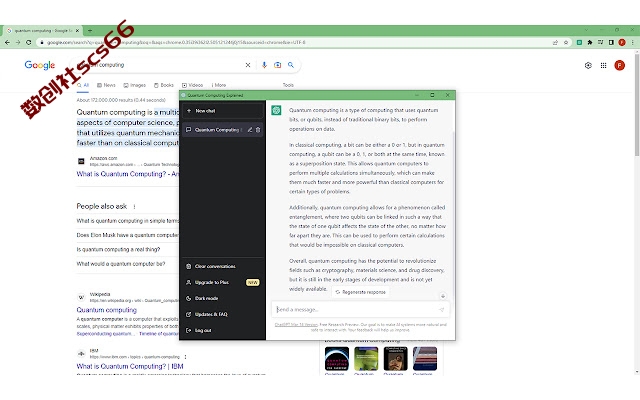The image size is (640, 400).
Task: Open first quantum computing book thumbnail
Action: pos(337,359)
